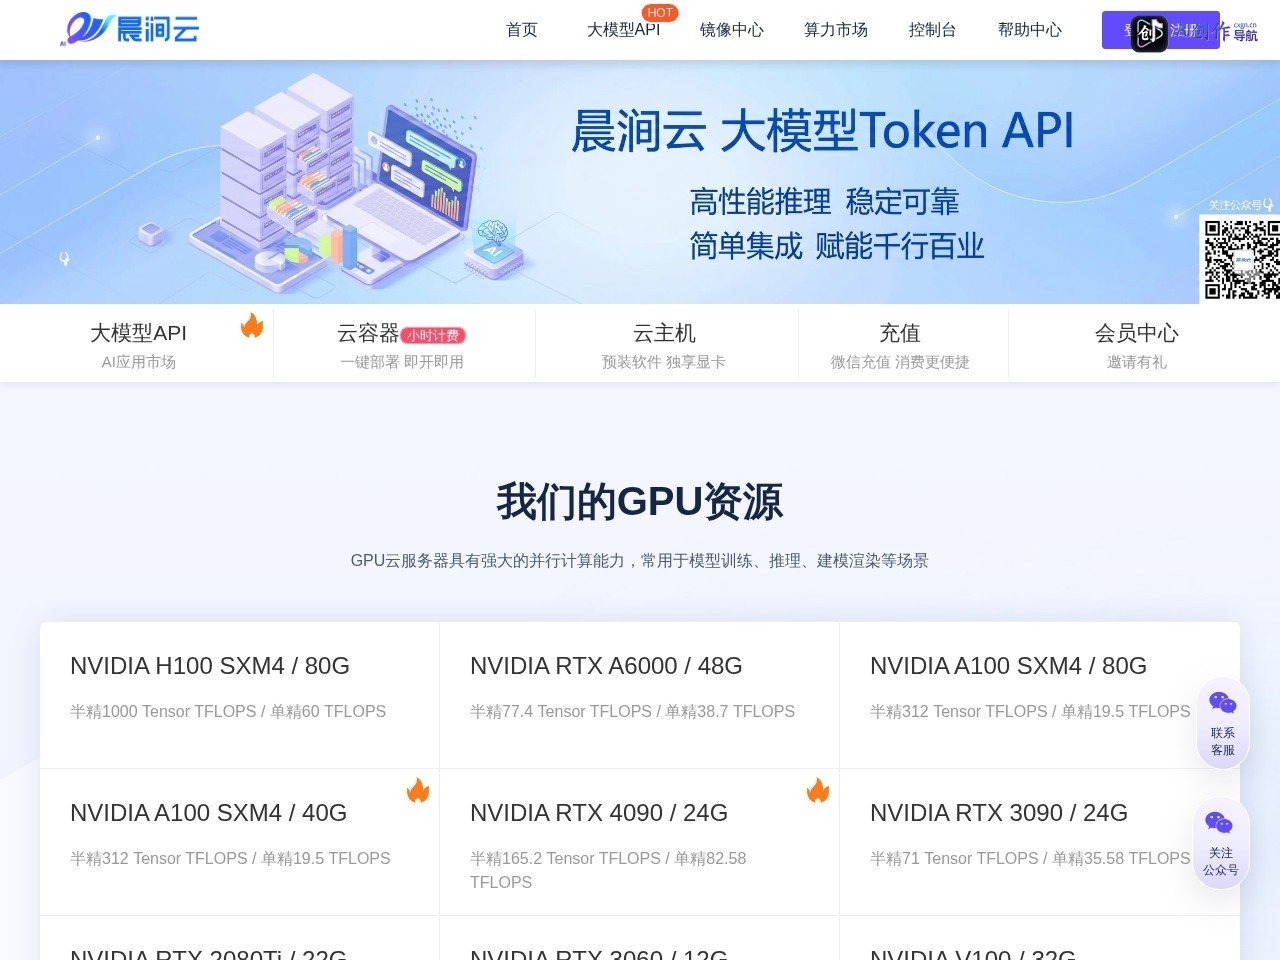This screenshot has width=1280, height=960.
Task: Select the NVIDIA RTX 3090 / 24G card
Action: 1040,842
